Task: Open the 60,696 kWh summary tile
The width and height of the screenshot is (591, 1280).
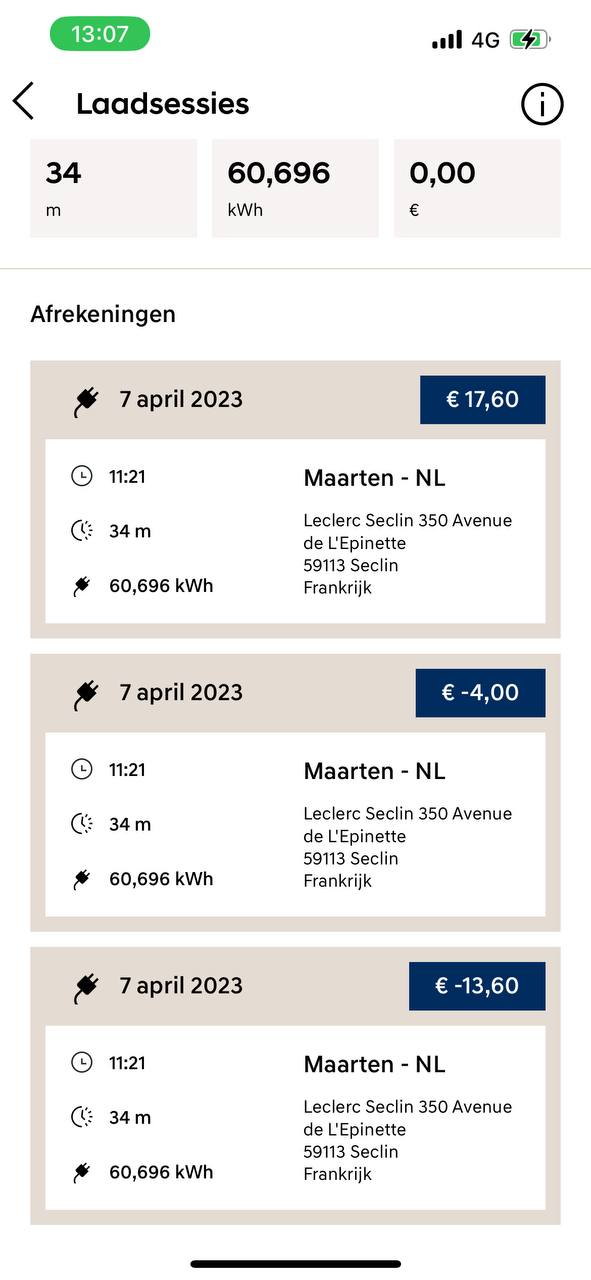Action: pyautogui.click(x=295, y=188)
